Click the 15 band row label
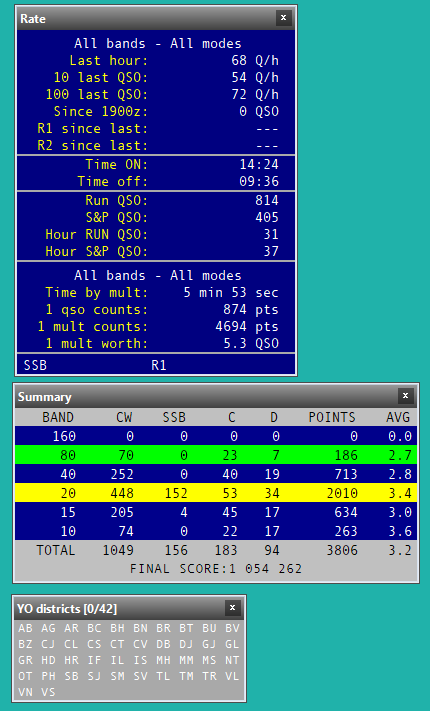Viewport: 430px width, 711px height. [x=68, y=512]
